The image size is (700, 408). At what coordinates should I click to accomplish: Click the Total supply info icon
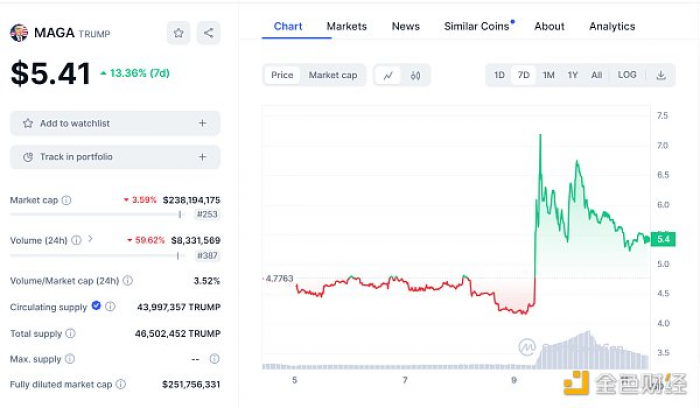71,333
